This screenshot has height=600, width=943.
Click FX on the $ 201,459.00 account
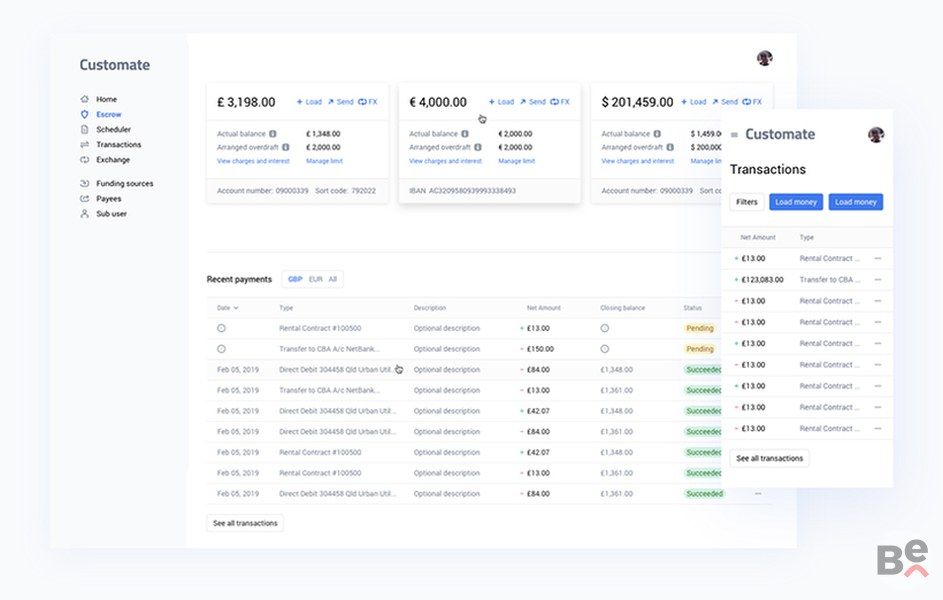[752, 102]
